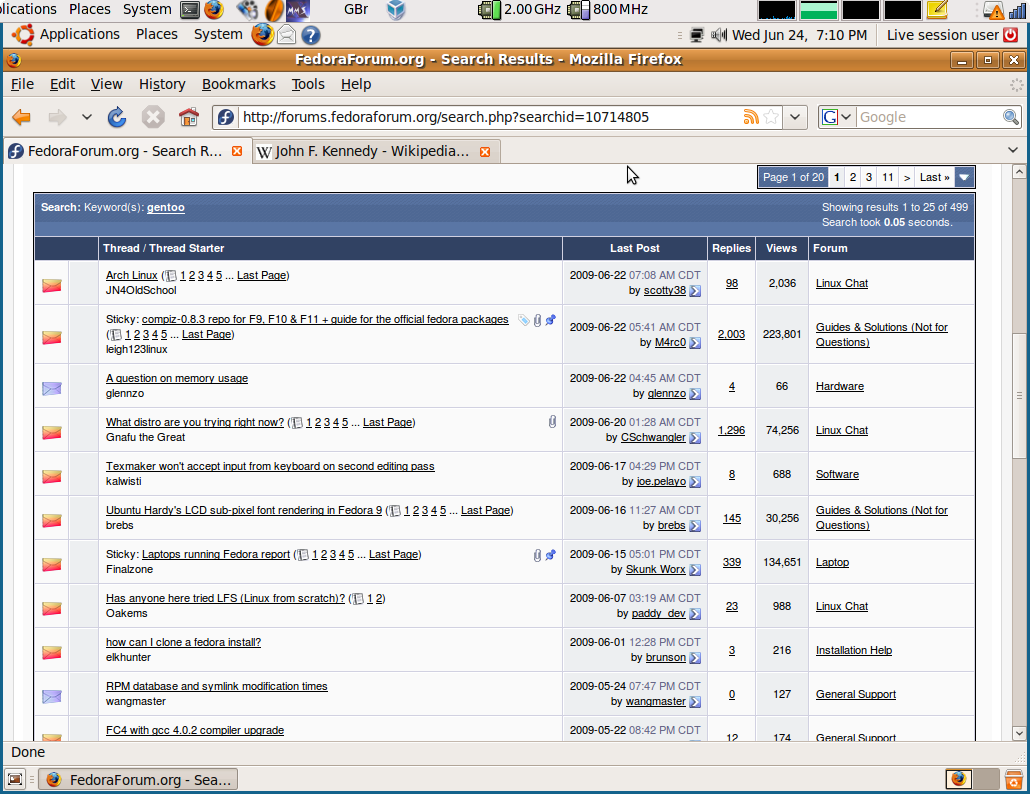The image size is (1030, 794).
Task: Open the Sort by Views column header
Action: coord(781,248)
